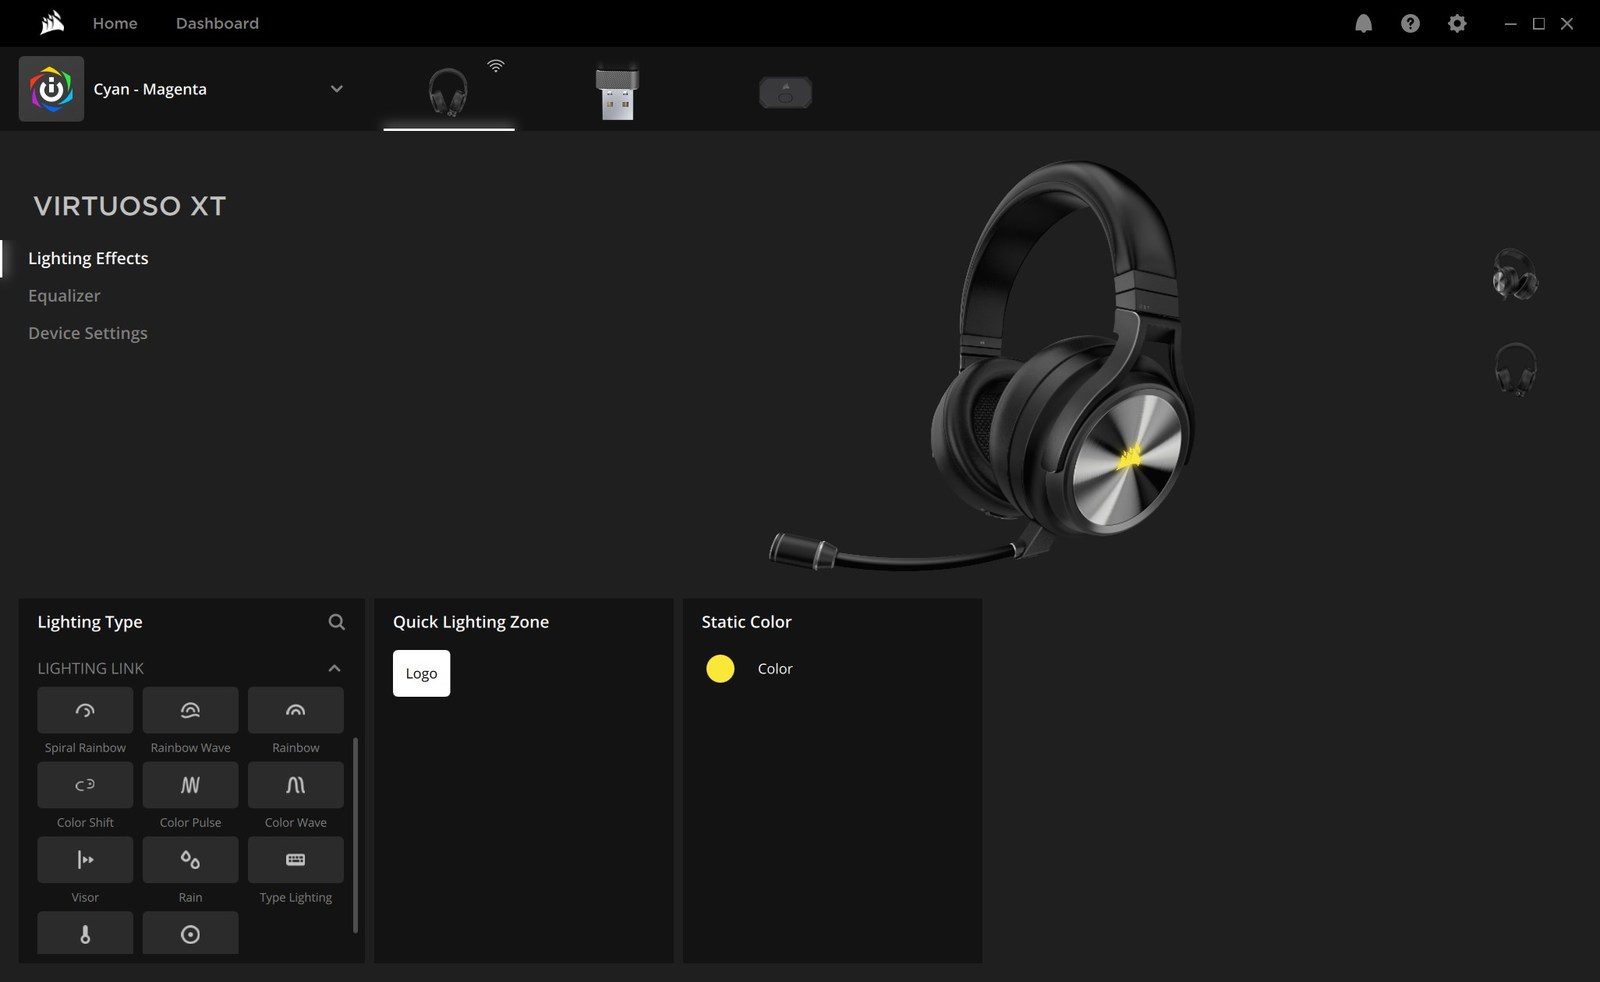Click the Color label beside swatch
The image size is (1600, 982).
(x=775, y=669)
